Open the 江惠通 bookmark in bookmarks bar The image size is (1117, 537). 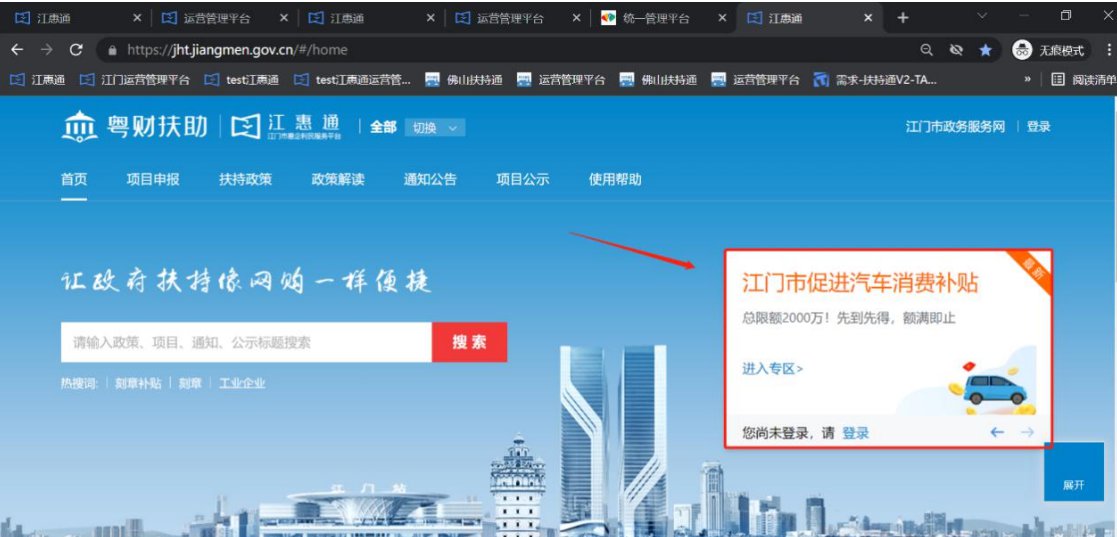[37, 80]
